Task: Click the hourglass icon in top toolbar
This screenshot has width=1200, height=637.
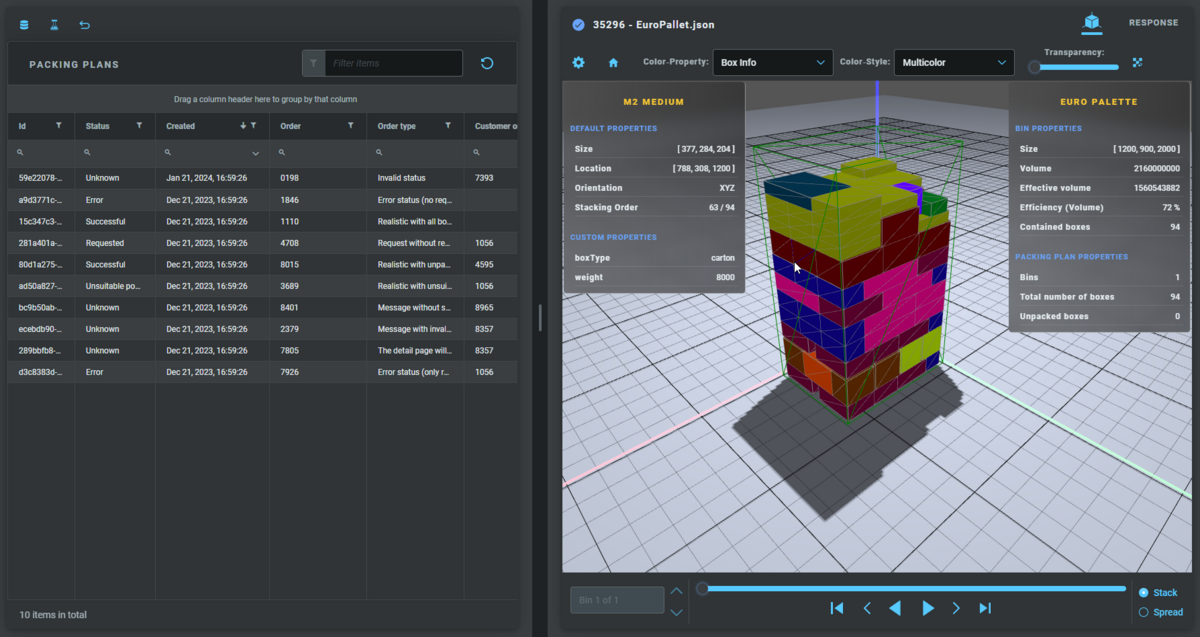Action: coord(54,25)
